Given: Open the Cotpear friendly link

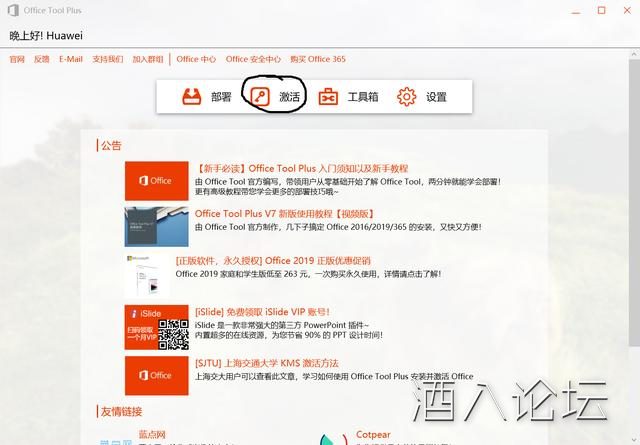Looking at the screenshot, I should click(x=373, y=434).
